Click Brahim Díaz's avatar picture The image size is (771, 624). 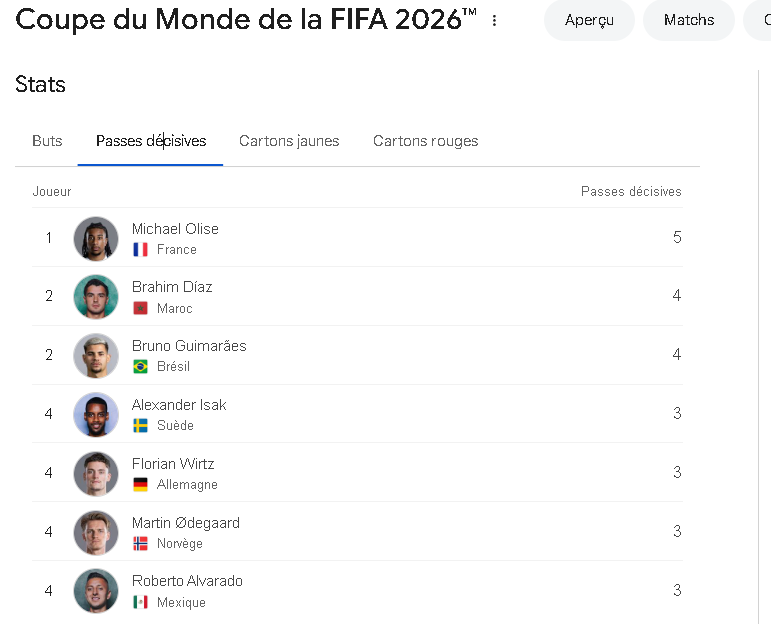[x=96, y=297]
